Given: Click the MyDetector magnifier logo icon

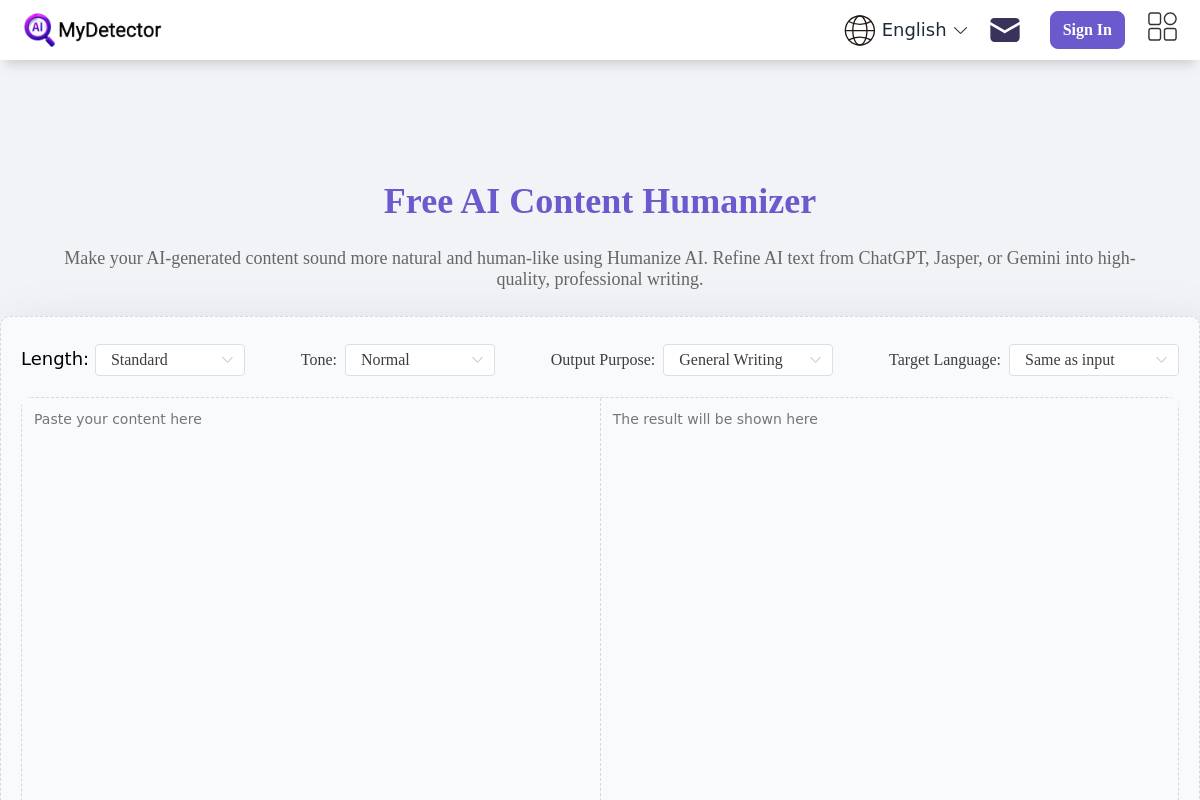Looking at the screenshot, I should coord(40,30).
